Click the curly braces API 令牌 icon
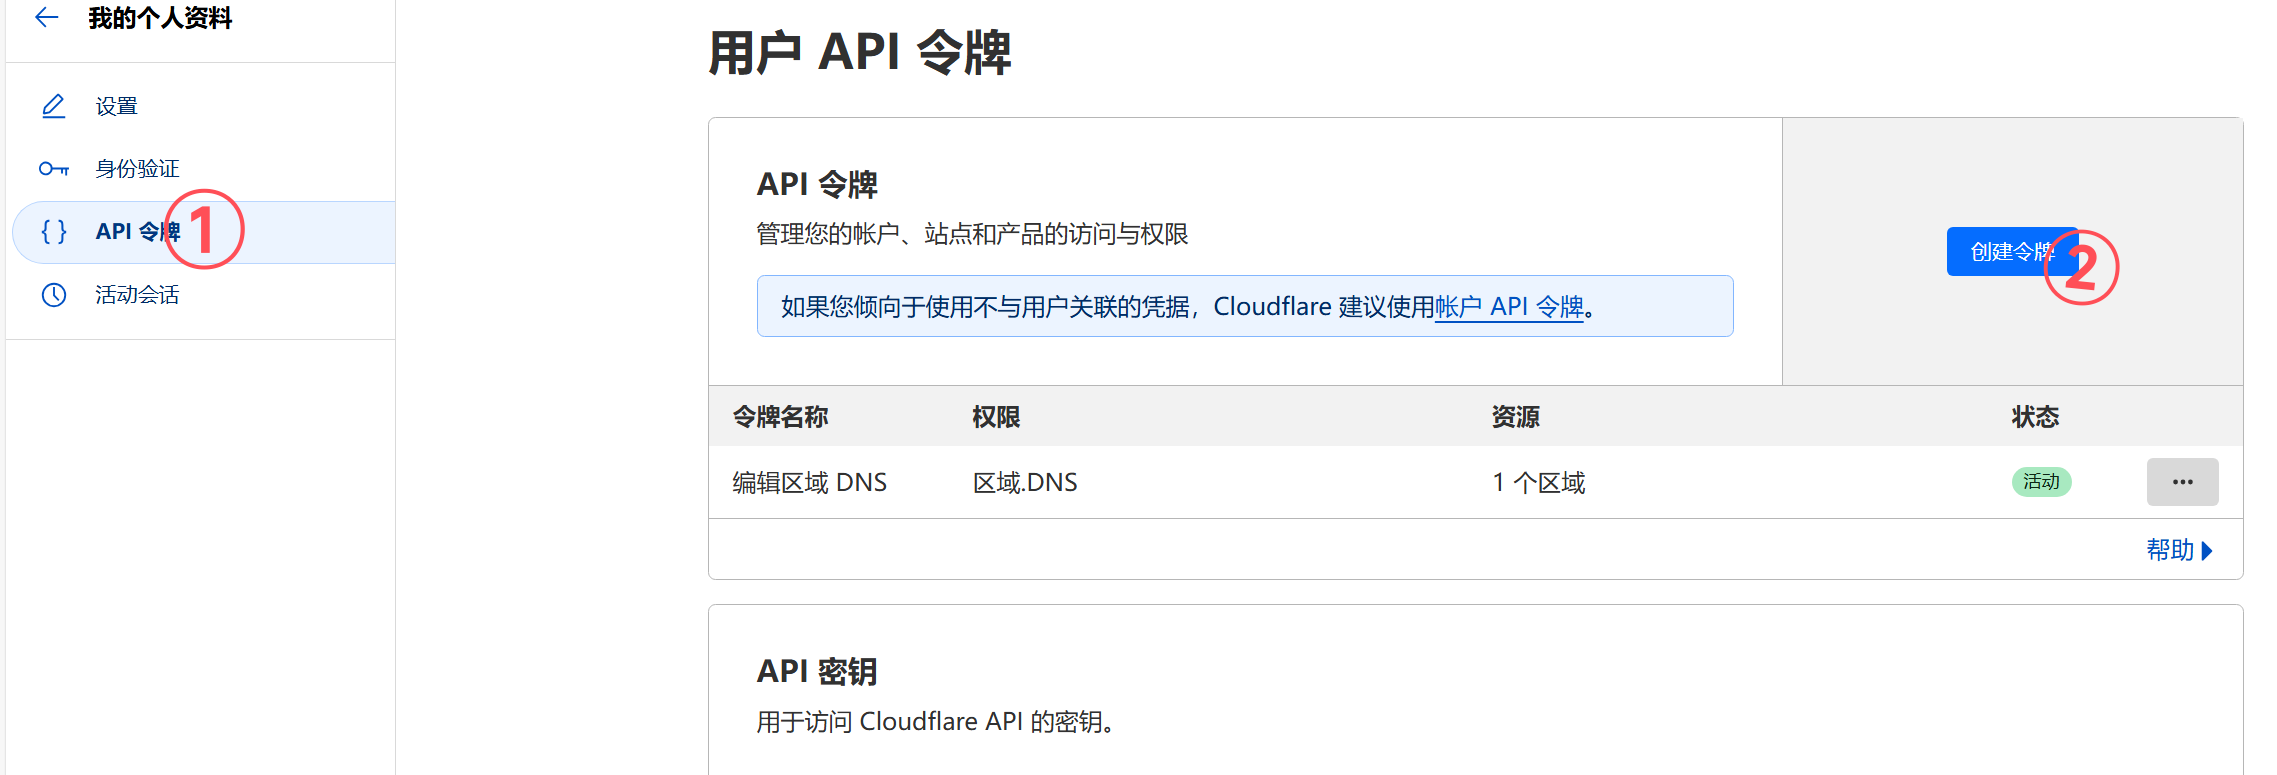 (x=53, y=232)
